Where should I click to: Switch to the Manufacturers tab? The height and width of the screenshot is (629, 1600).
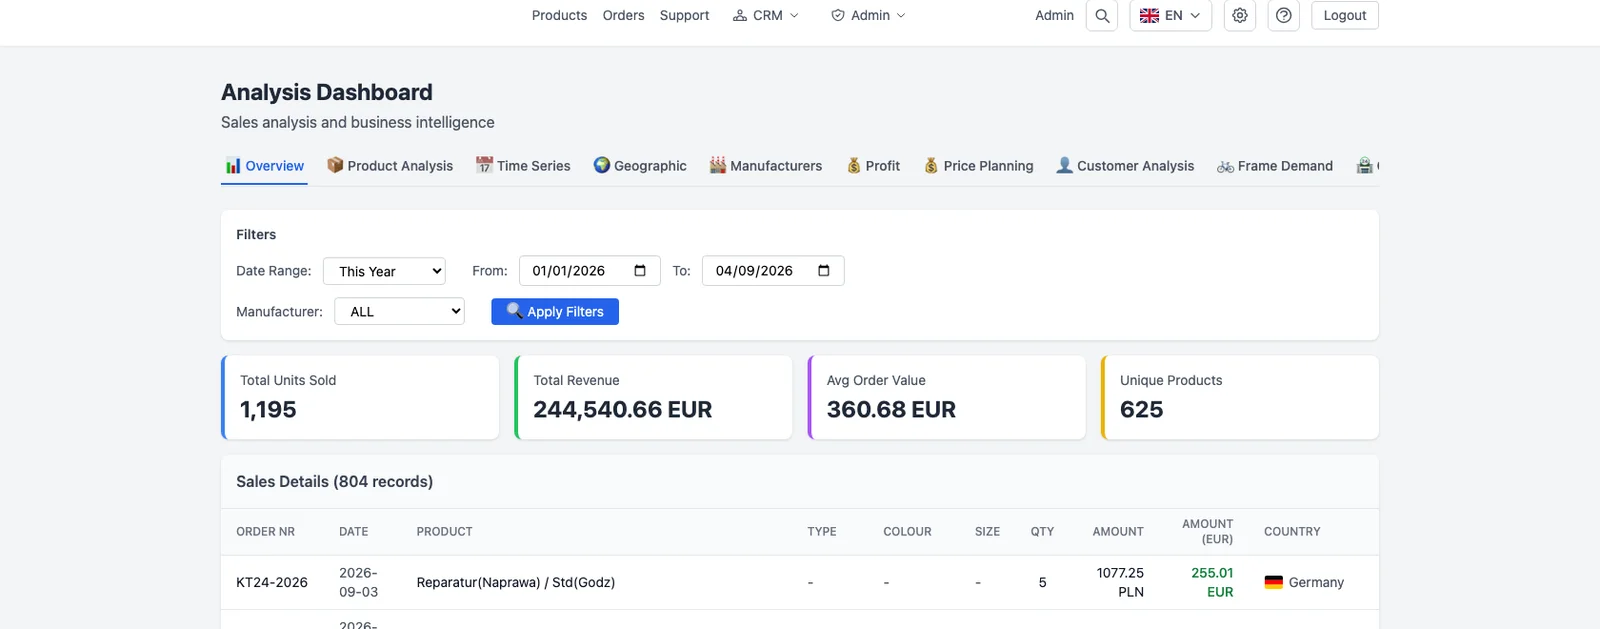[x=766, y=166]
